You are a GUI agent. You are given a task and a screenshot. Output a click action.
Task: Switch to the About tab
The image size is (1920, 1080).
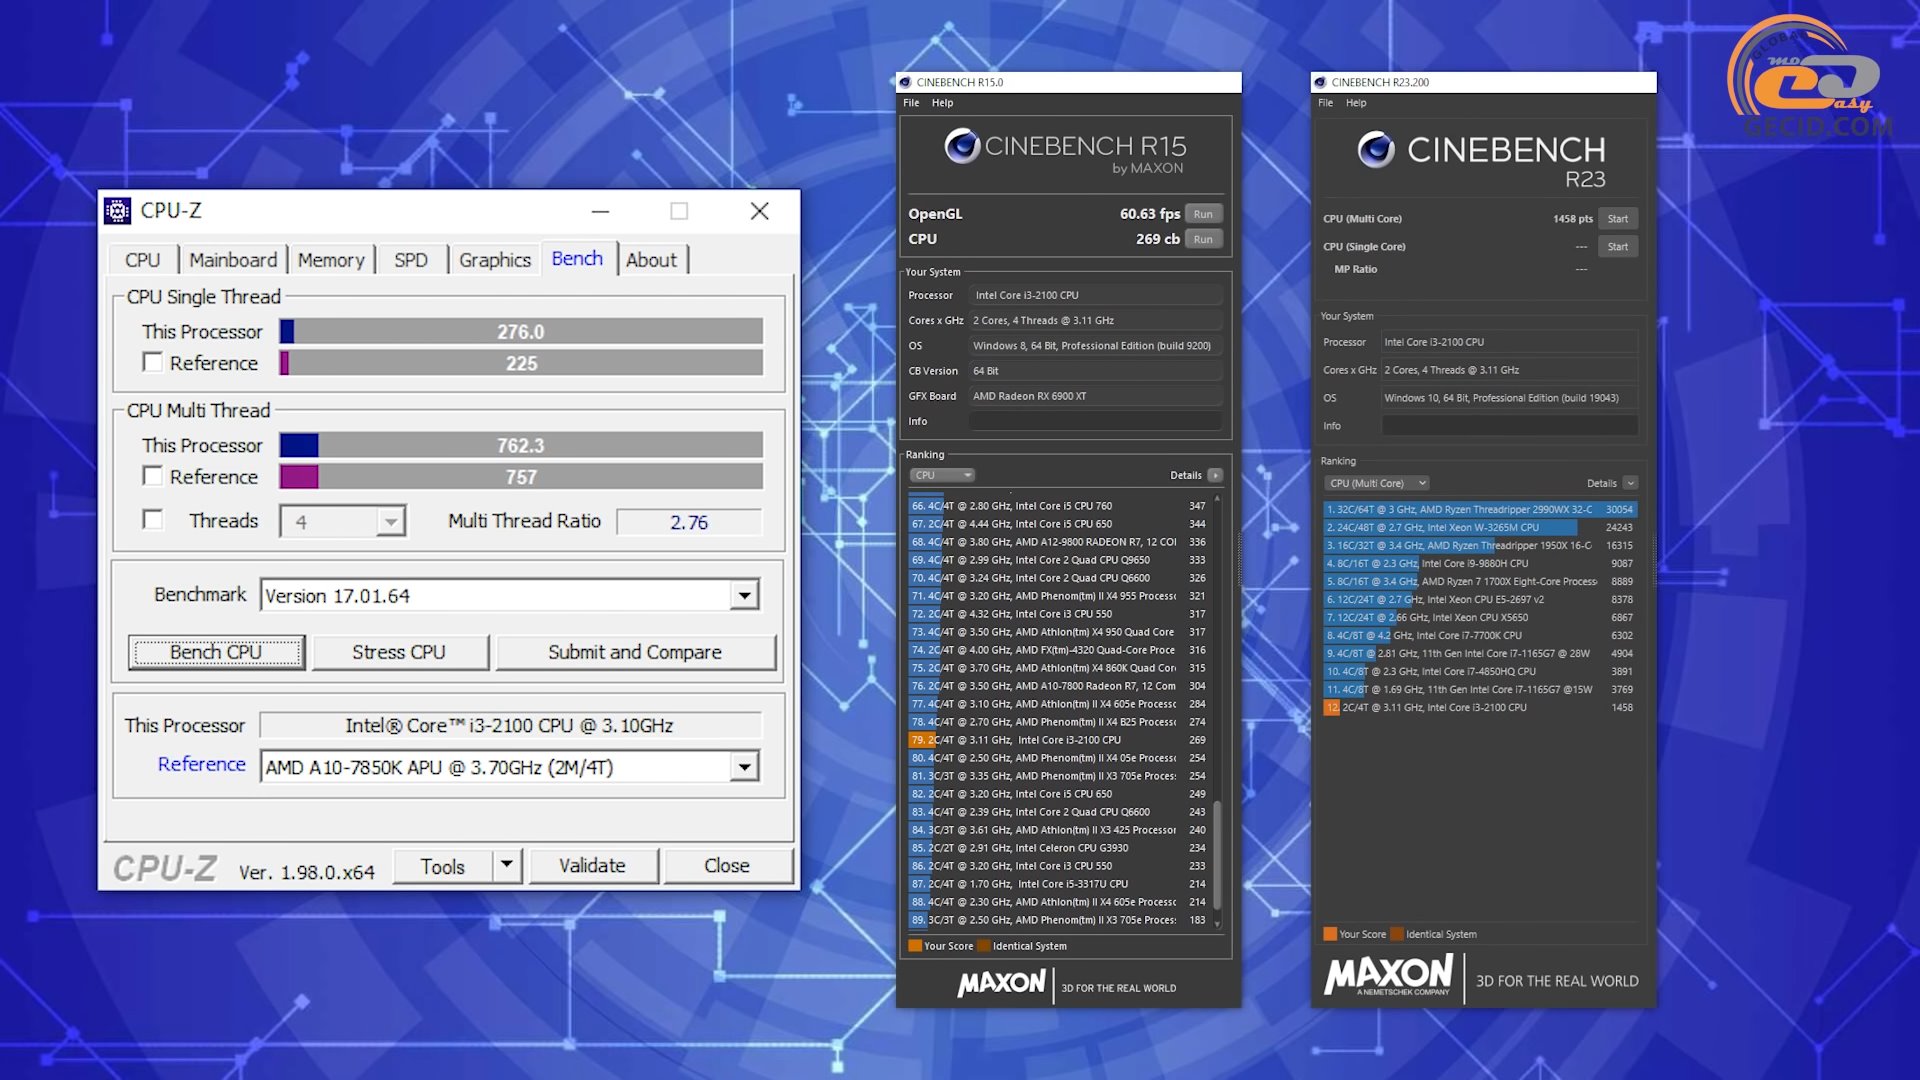[x=652, y=260]
